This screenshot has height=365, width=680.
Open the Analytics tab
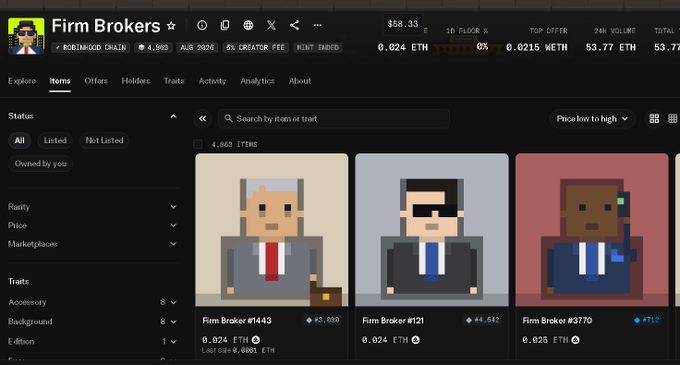pos(258,81)
